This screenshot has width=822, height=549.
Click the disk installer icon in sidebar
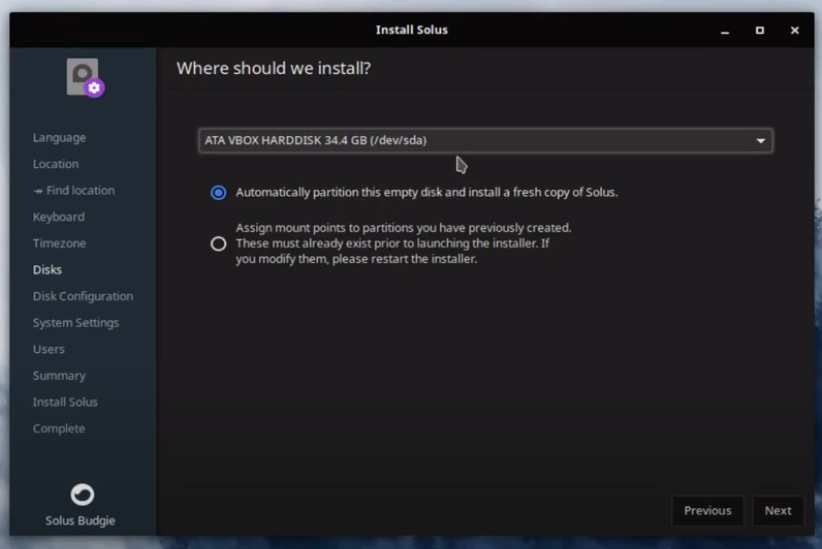click(x=85, y=77)
